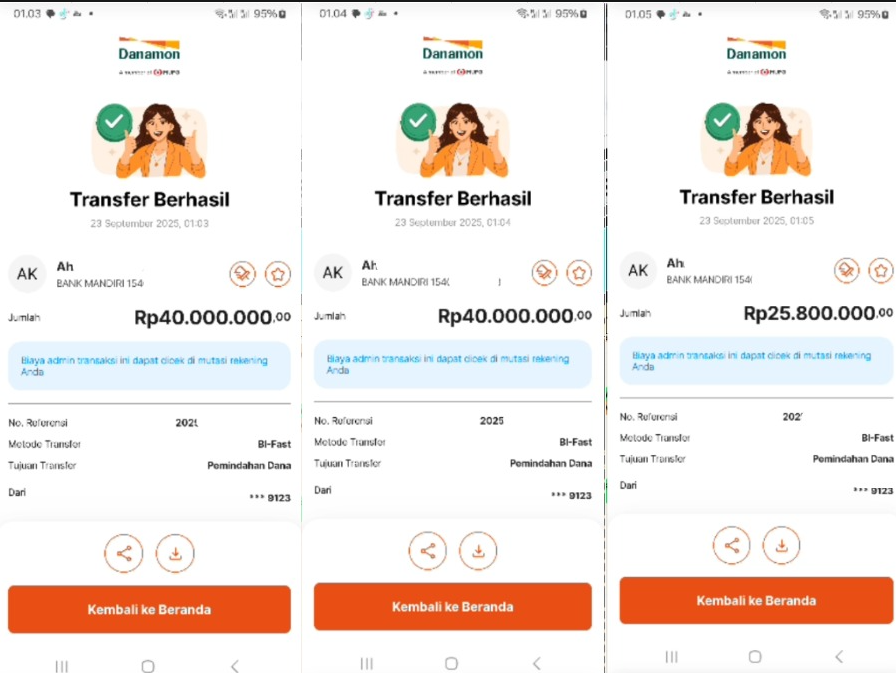The height and width of the screenshot is (673, 896).
Task: Download the Rp25.800.000 transfer receipt
Action: (x=781, y=545)
